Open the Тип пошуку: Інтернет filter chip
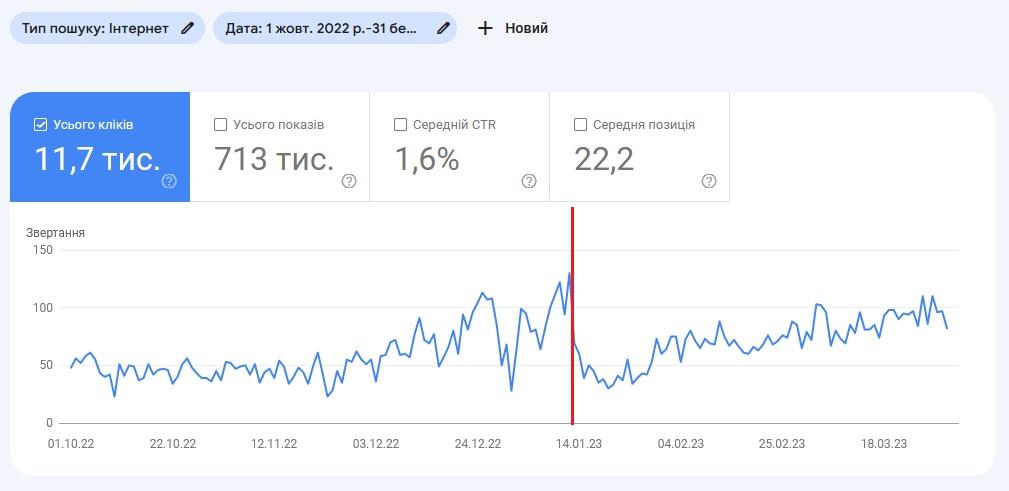The height and width of the screenshot is (491, 1009). coord(107,28)
